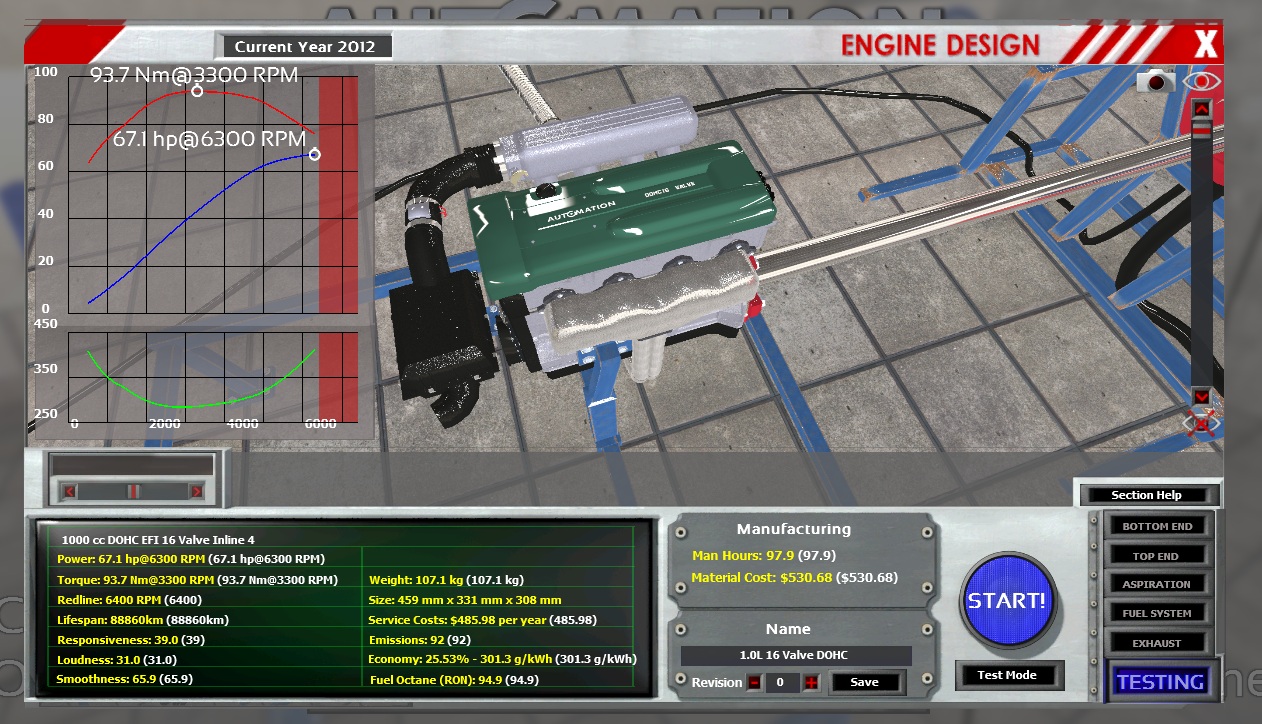1262x724 pixels.
Task: Click the revision number field
Action: tap(782, 682)
